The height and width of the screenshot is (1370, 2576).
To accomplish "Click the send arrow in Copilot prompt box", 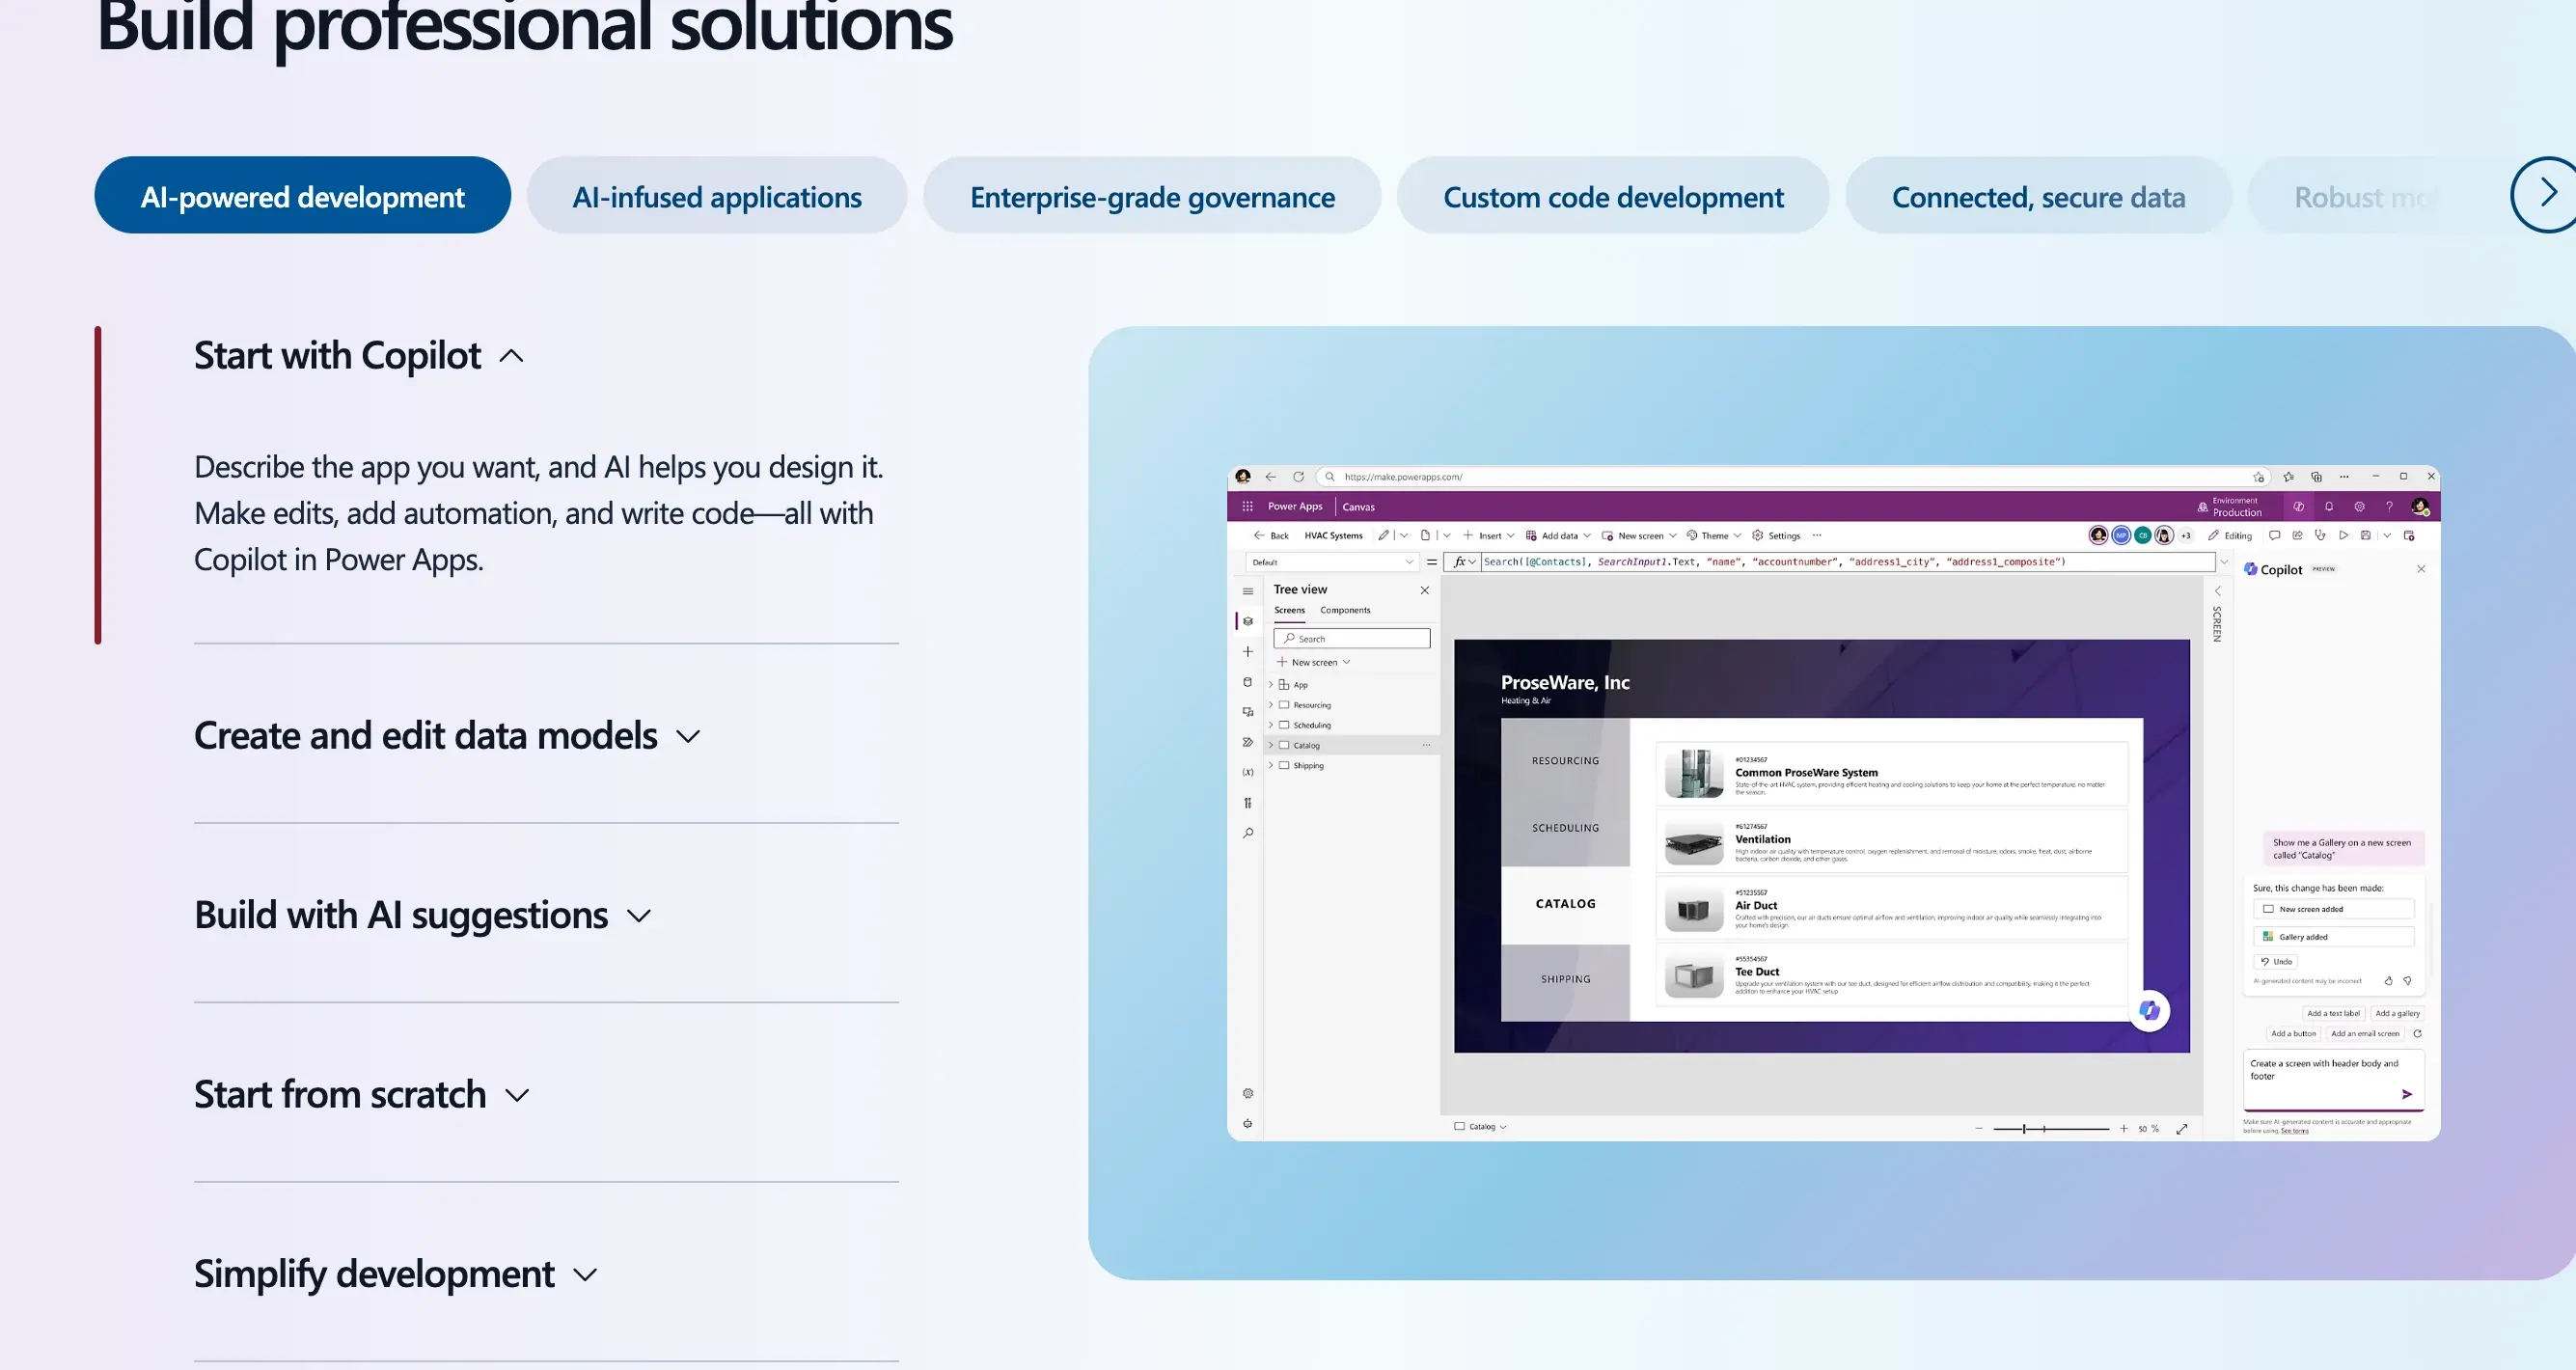I will (2407, 1094).
